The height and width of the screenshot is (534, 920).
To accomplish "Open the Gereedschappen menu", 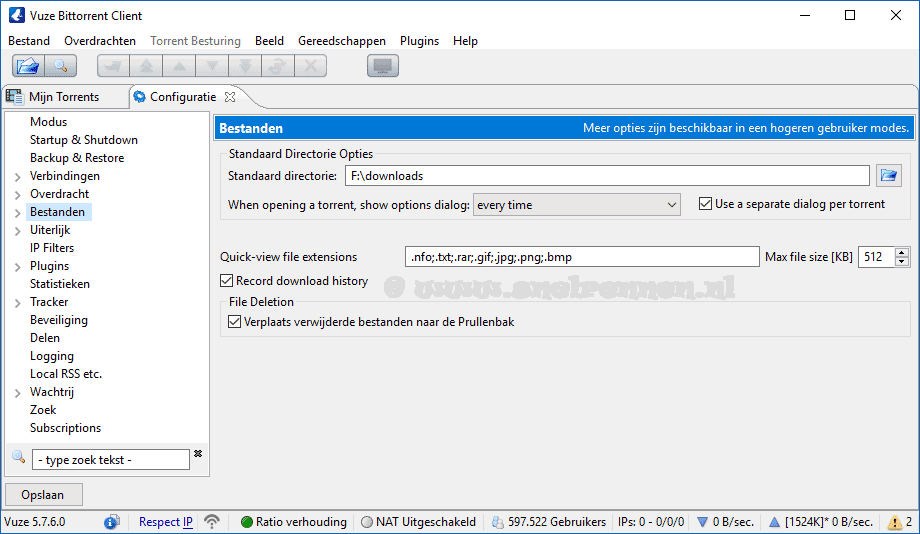I will coord(342,40).
